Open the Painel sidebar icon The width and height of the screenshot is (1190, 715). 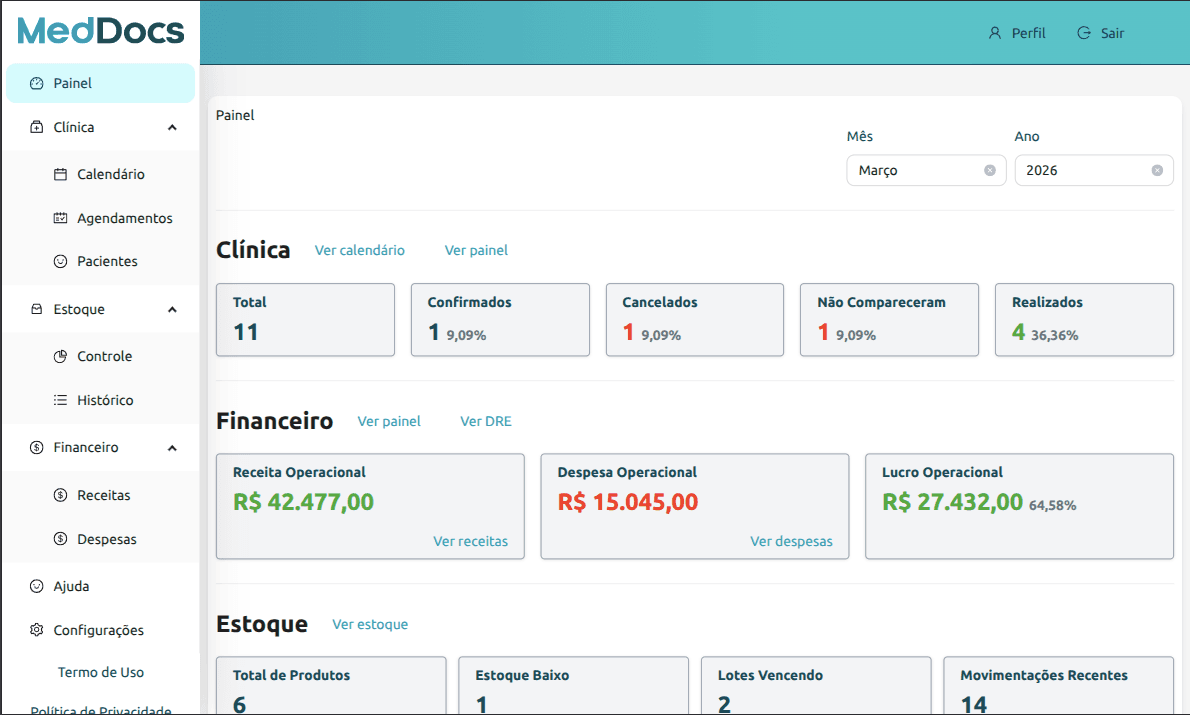[x=35, y=83]
